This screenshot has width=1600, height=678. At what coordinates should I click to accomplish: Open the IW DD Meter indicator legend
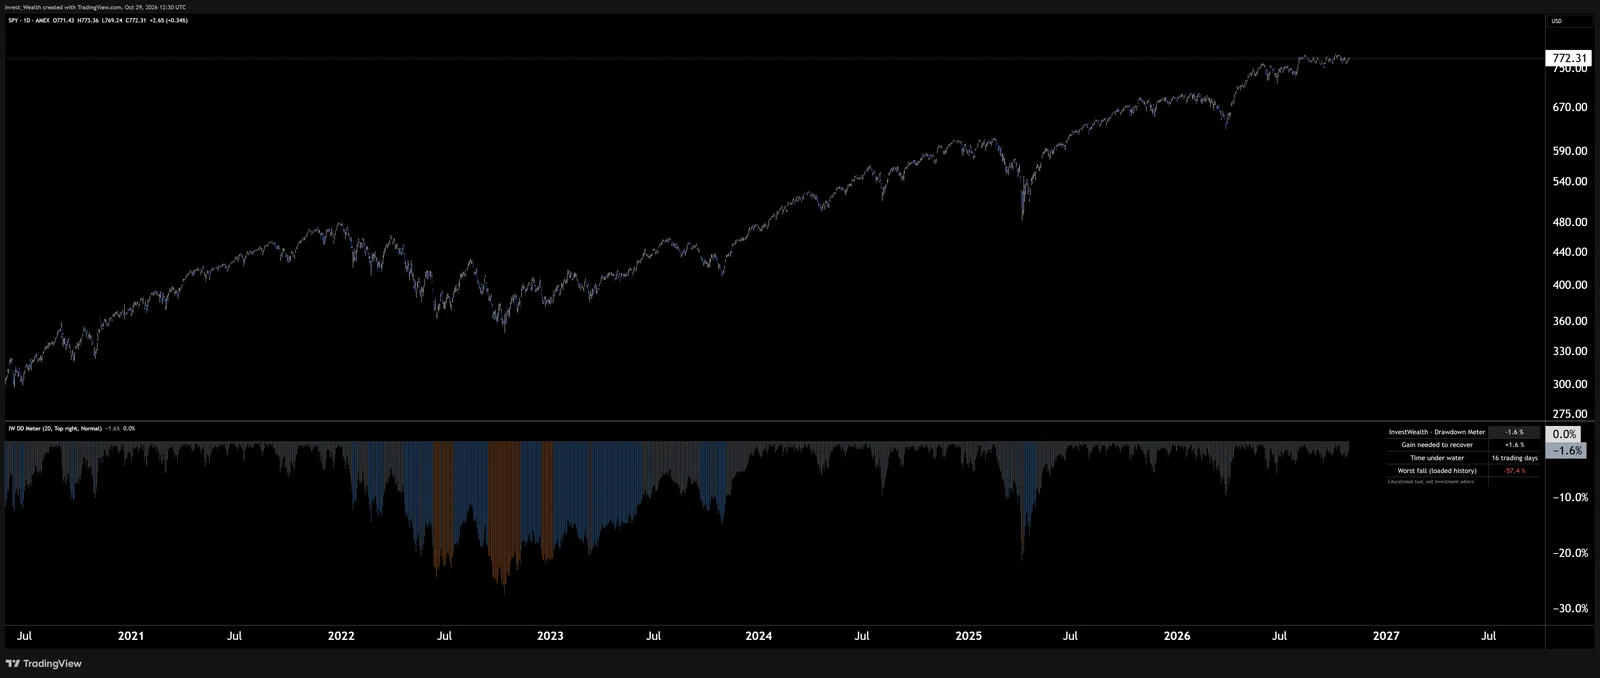pos(55,428)
